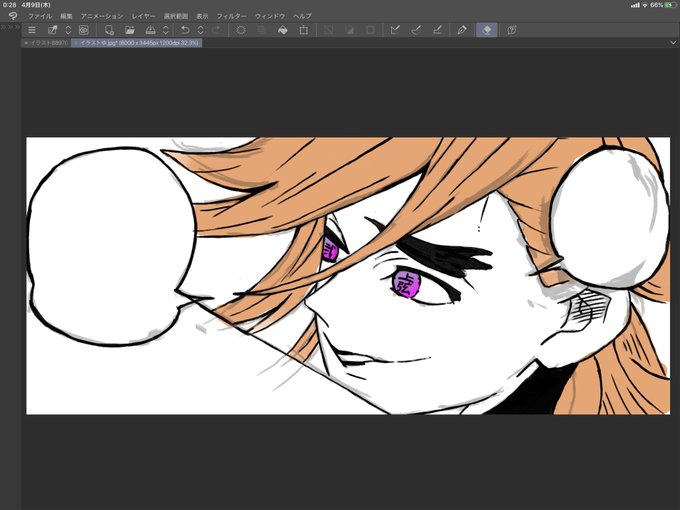Screen dimensions: 680x510
Task: Select the active jpg canvas tab
Action: coord(136,43)
